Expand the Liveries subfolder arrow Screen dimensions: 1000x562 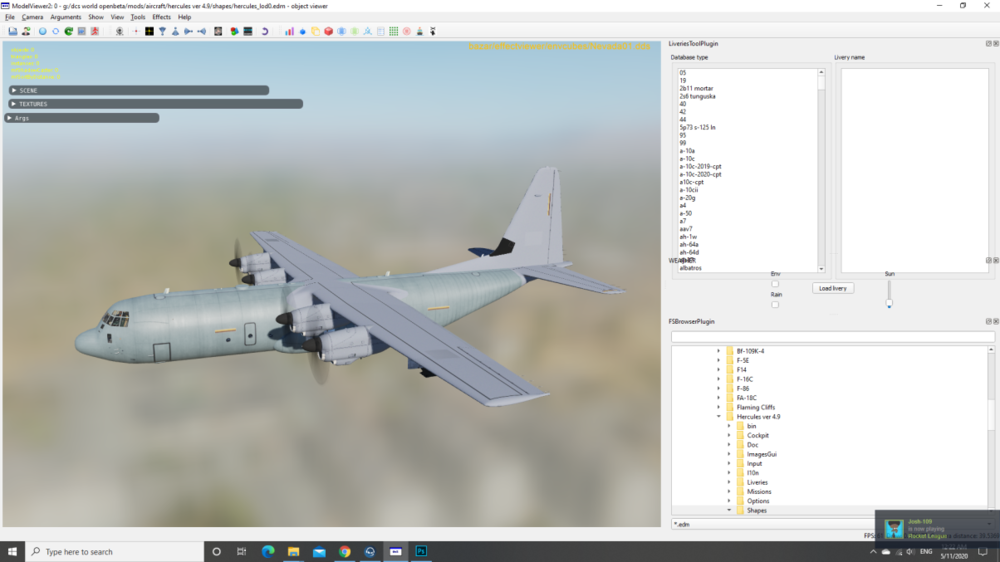pyautogui.click(x=729, y=482)
